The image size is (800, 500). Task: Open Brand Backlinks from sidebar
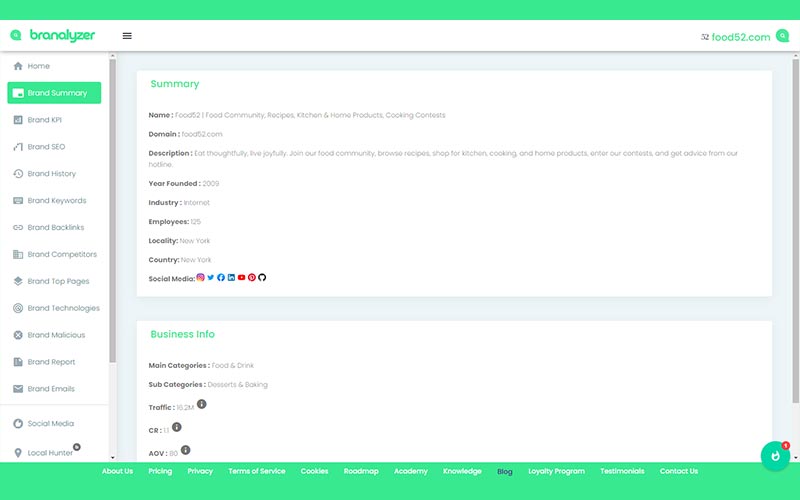[54, 228]
